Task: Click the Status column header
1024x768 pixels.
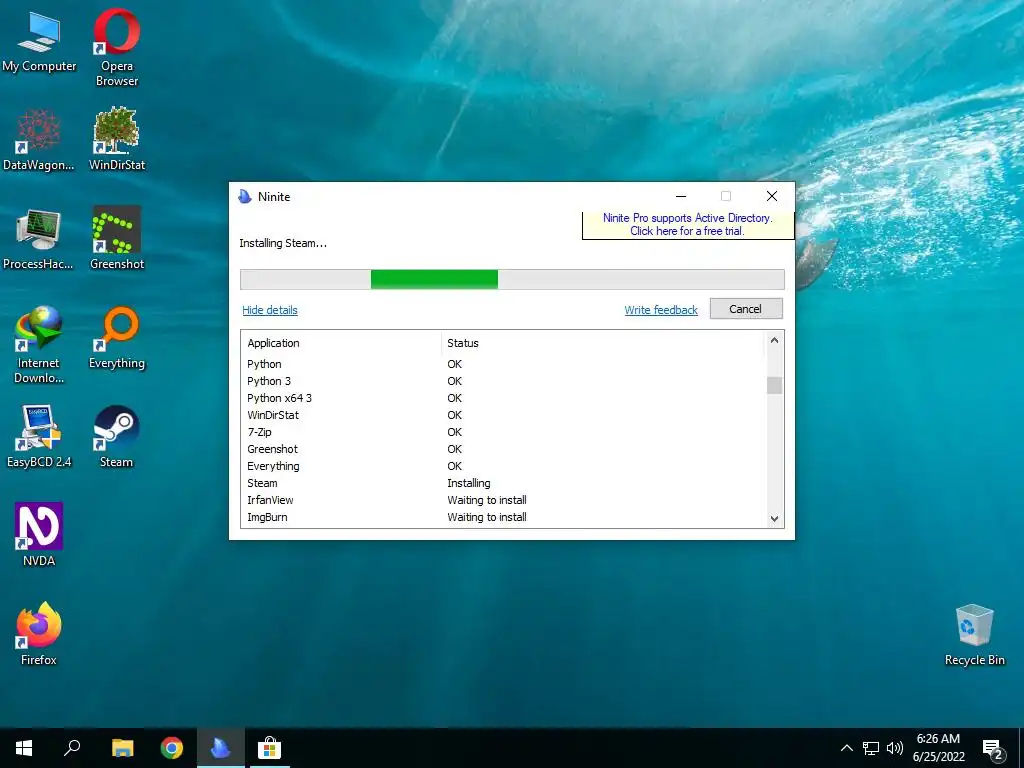Action: (x=601, y=343)
